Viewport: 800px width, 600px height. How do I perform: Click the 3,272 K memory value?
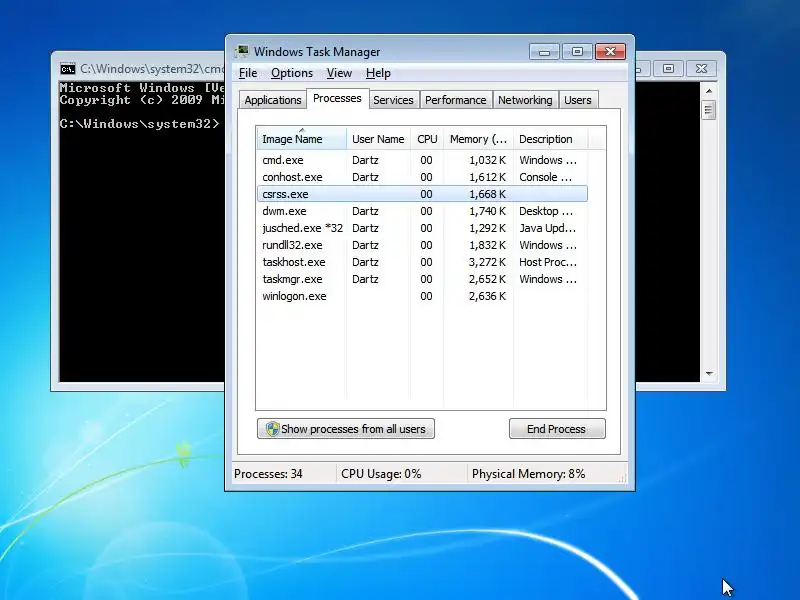(x=487, y=262)
